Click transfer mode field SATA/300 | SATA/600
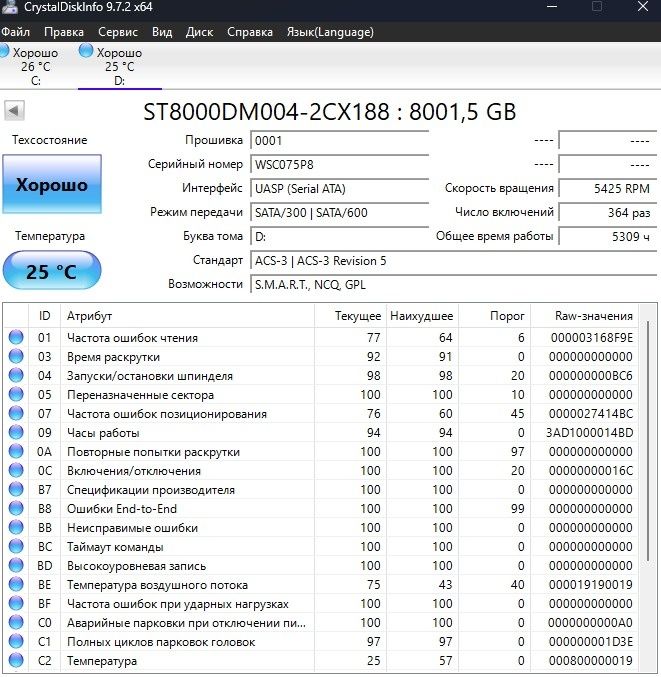This screenshot has width=661, height=677. pyautogui.click(x=339, y=212)
